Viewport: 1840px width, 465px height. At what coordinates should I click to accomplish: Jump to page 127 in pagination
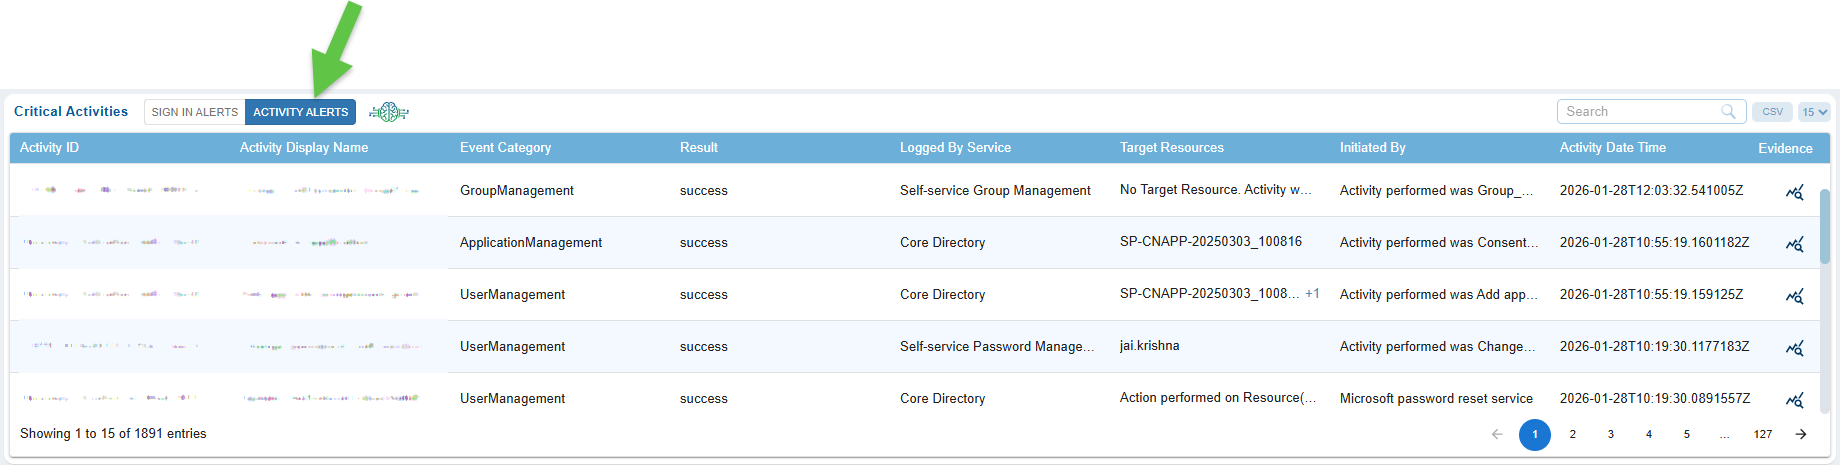(1763, 434)
